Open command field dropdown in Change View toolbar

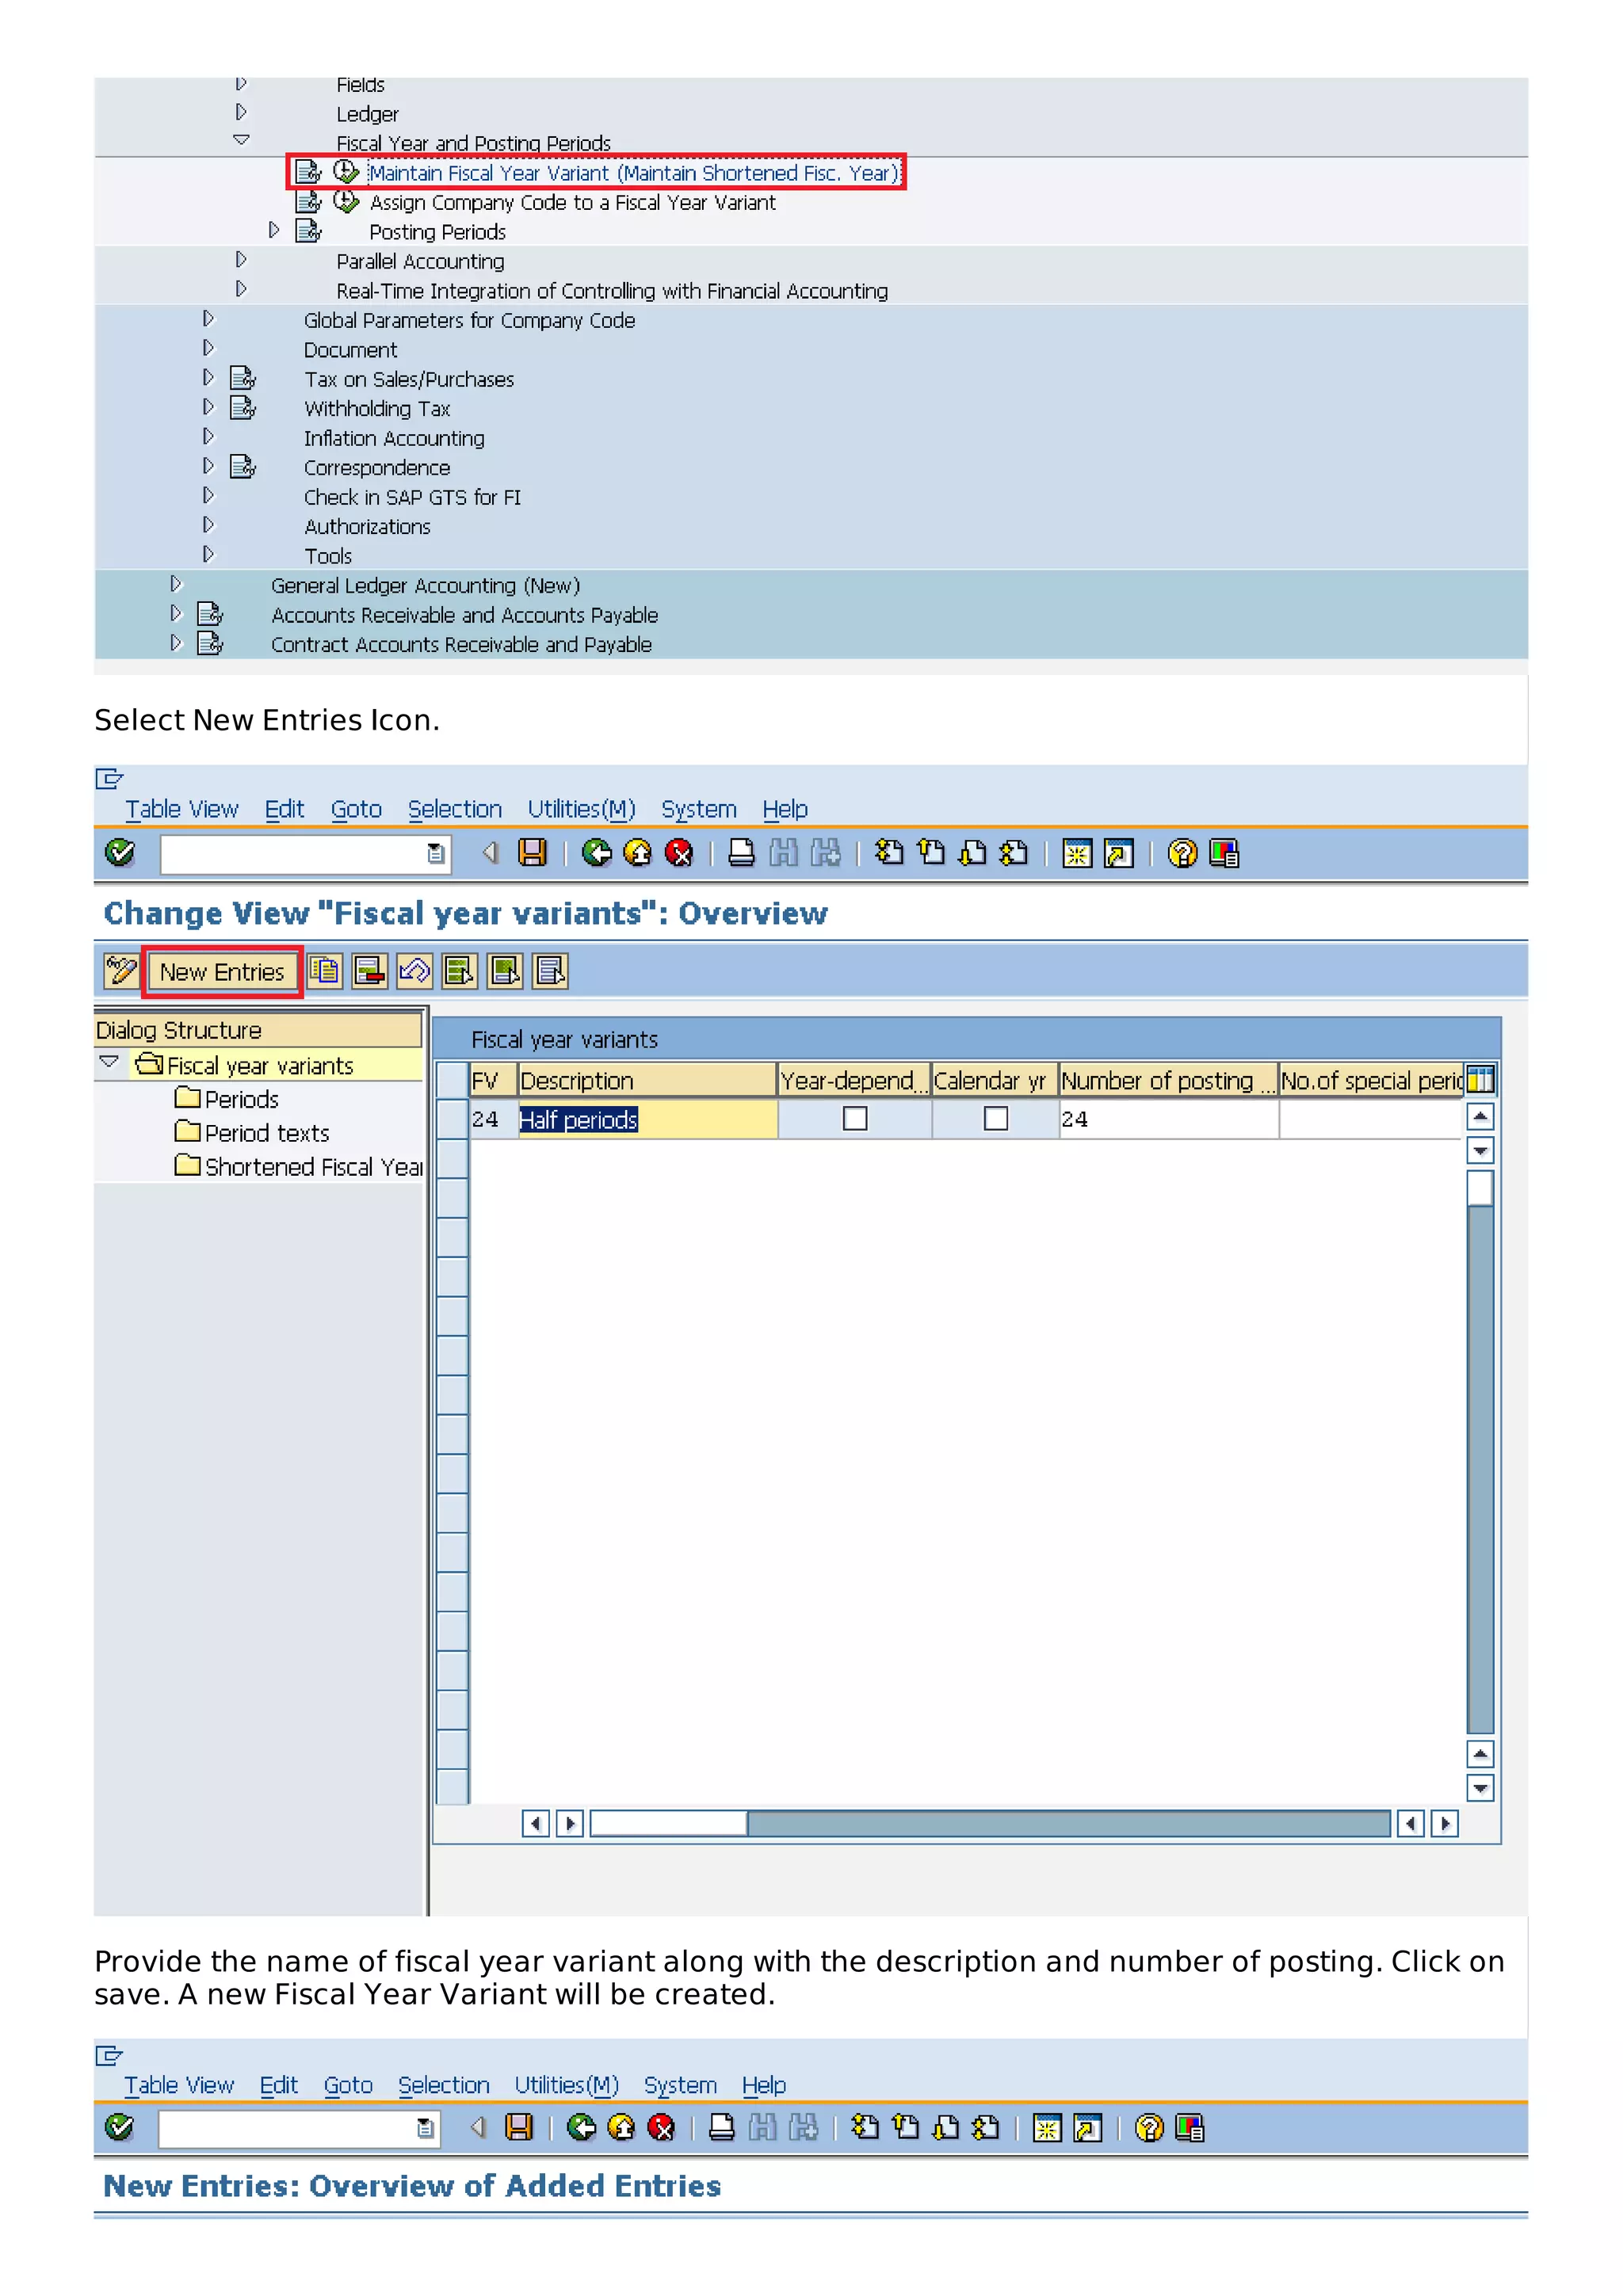pos(435,853)
